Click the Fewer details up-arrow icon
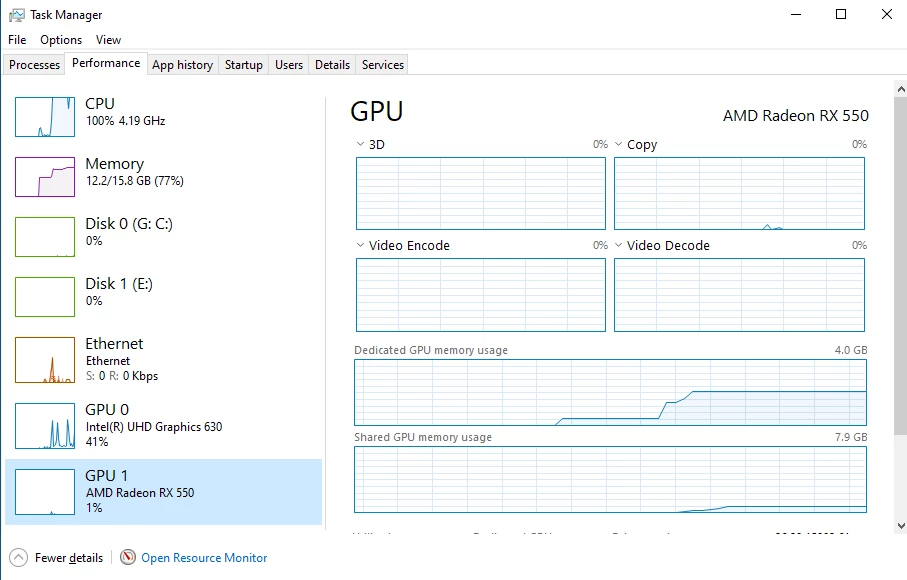 (x=19, y=557)
